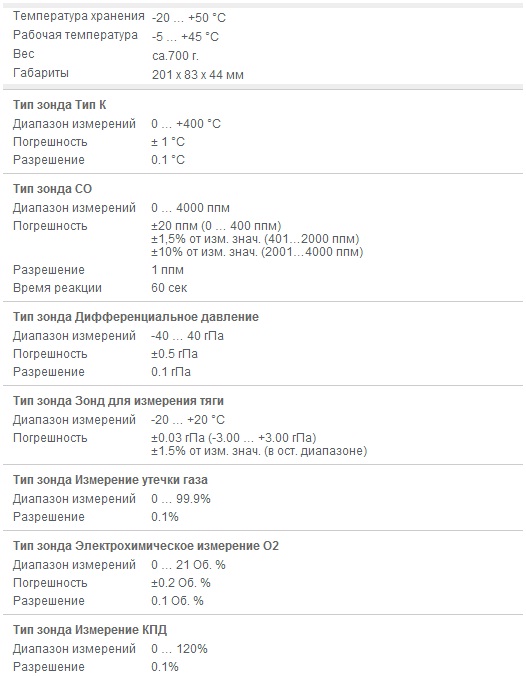
Task: Select the gas leak range 0 … 99.9%
Action: (x=181, y=499)
